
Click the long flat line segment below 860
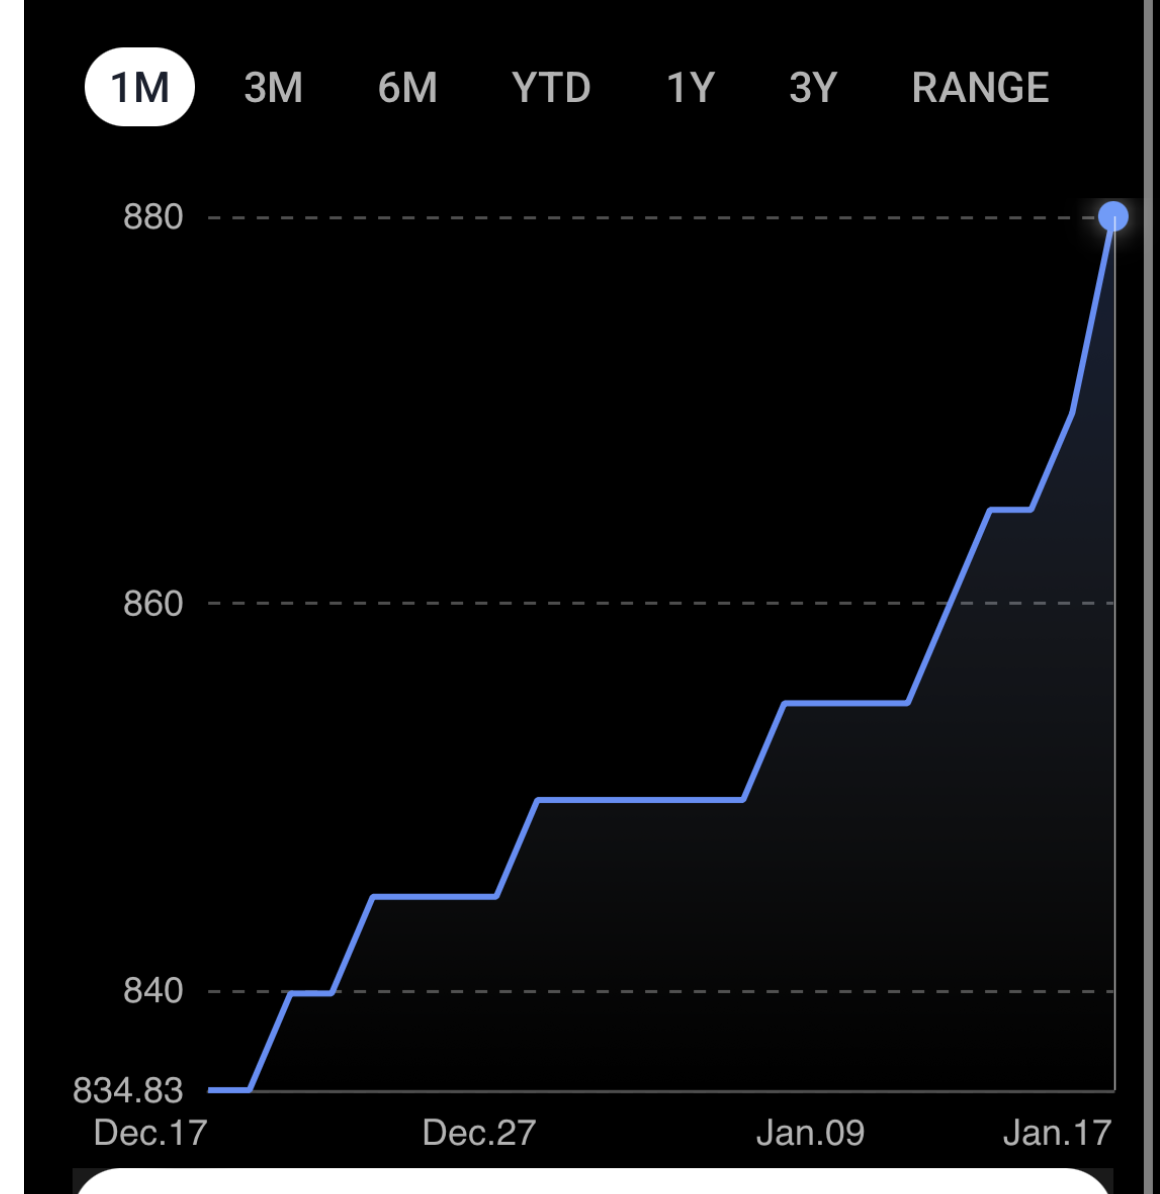coord(640,799)
